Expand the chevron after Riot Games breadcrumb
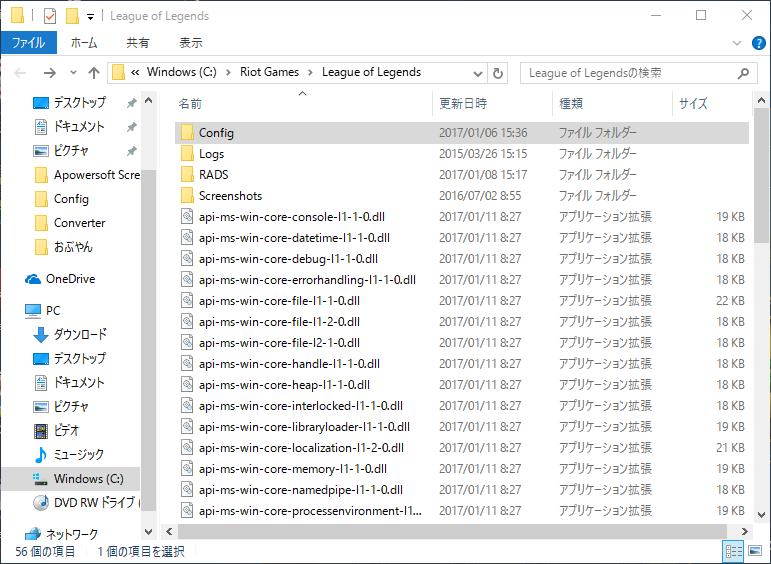 point(310,72)
